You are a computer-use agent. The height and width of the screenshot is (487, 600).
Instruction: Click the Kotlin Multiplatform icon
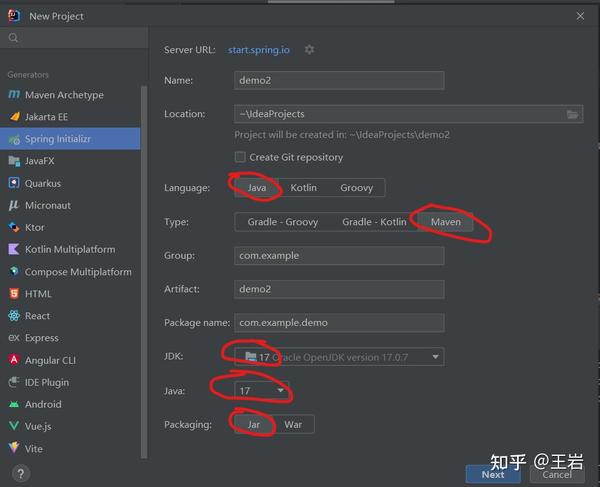tap(14, 249)
